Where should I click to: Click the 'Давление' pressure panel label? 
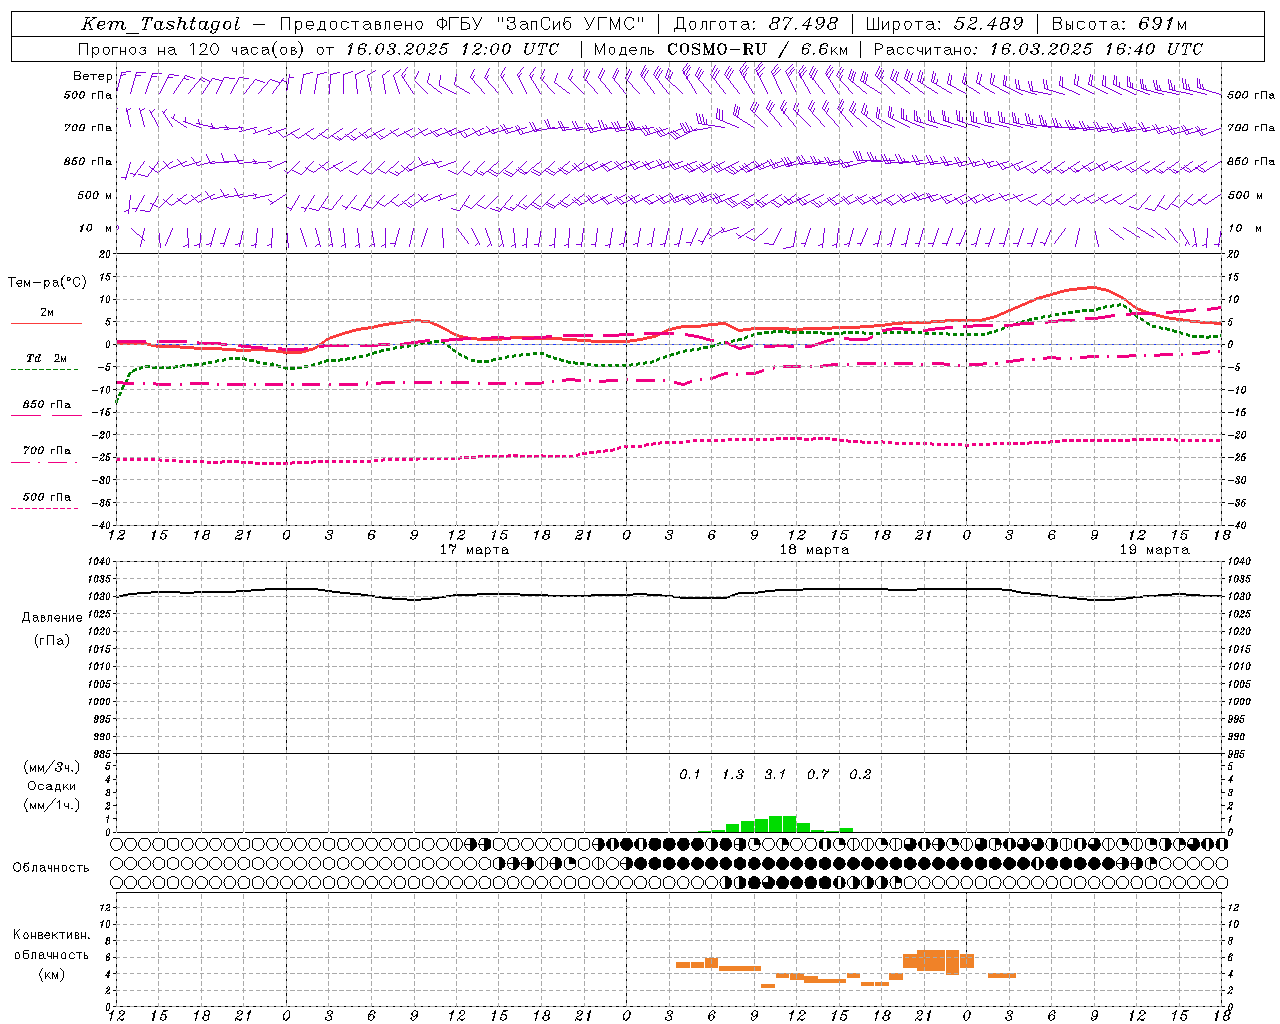52,618
